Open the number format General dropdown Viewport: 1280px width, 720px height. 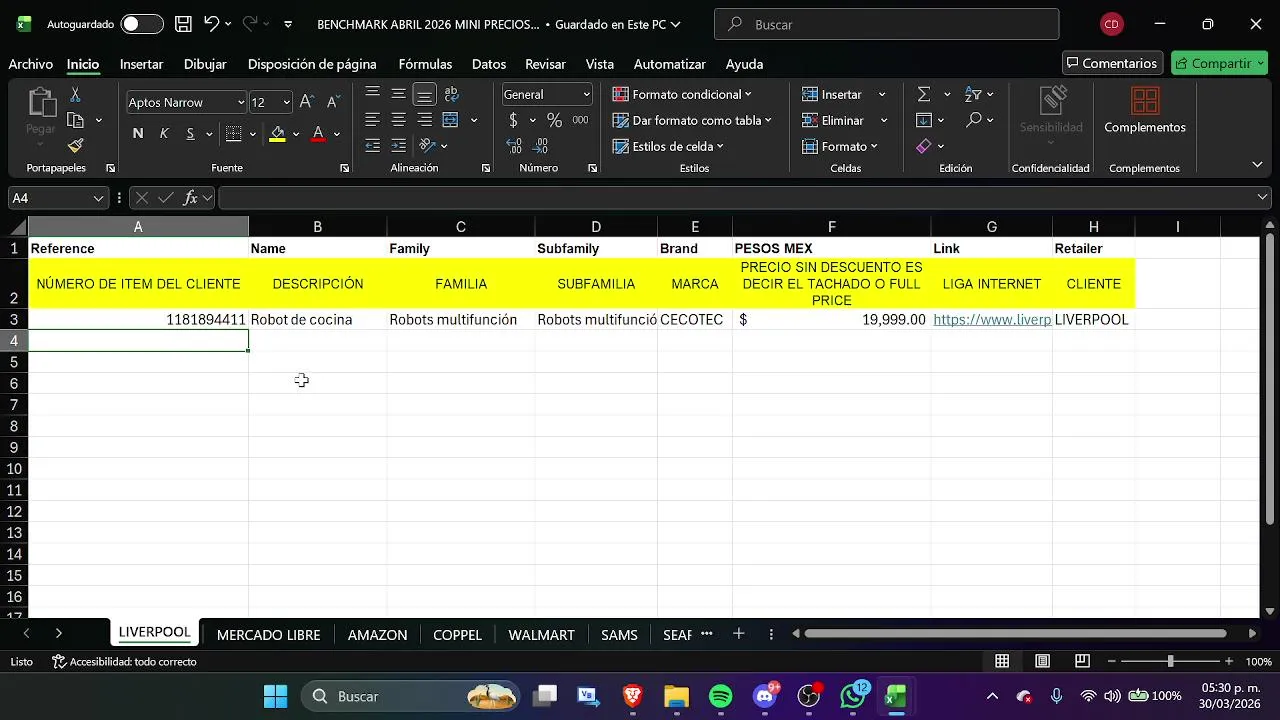click(x=586, y=94)
